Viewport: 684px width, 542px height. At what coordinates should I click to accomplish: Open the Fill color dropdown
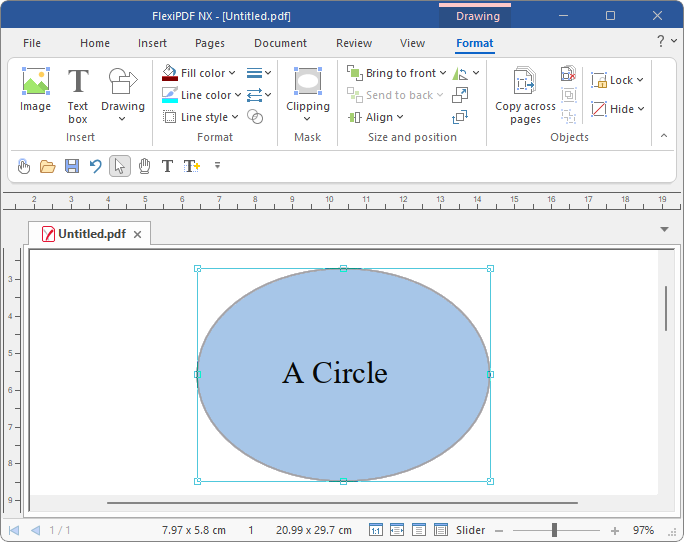pos(232,73)
